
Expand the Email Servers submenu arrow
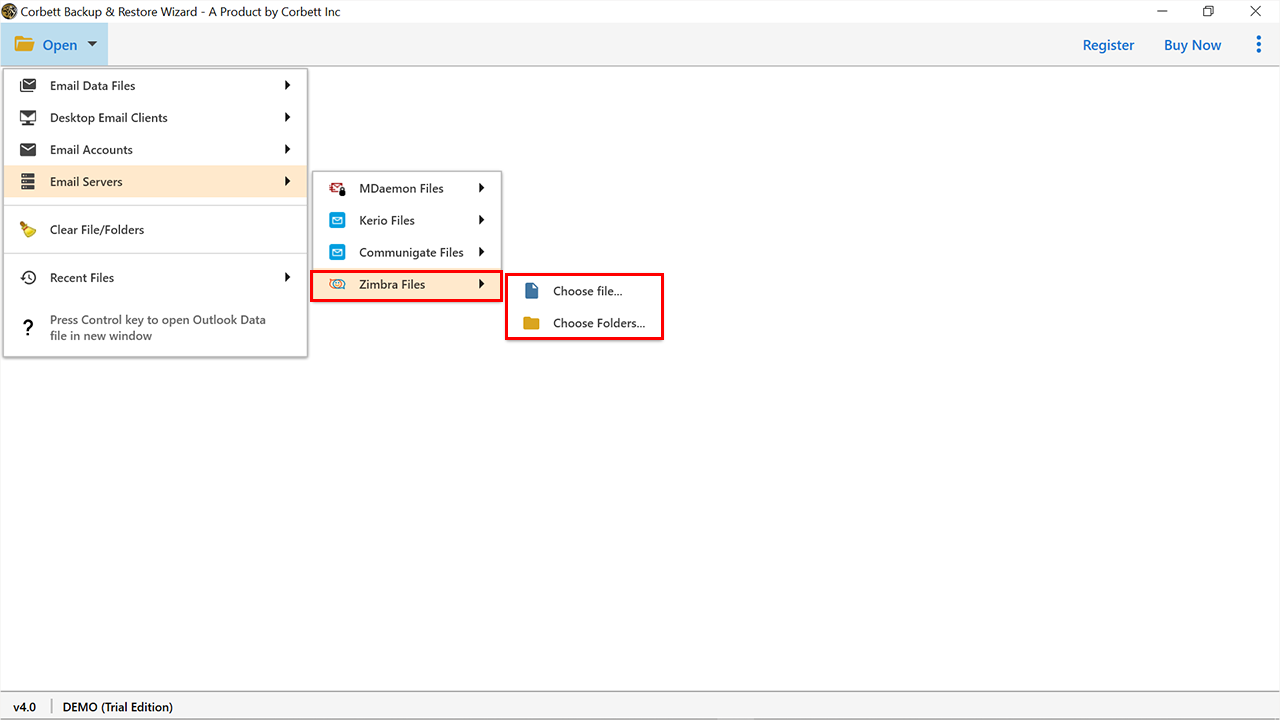[x=287, y=181]
